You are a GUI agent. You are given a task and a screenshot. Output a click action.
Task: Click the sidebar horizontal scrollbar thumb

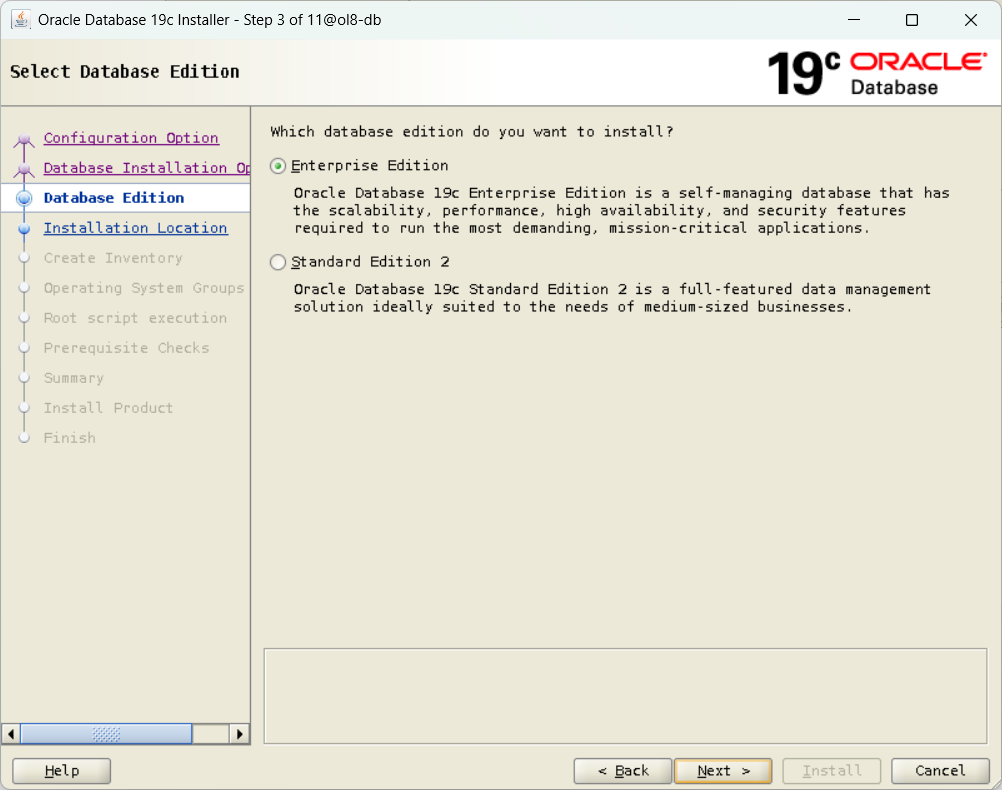pos(107,734)
